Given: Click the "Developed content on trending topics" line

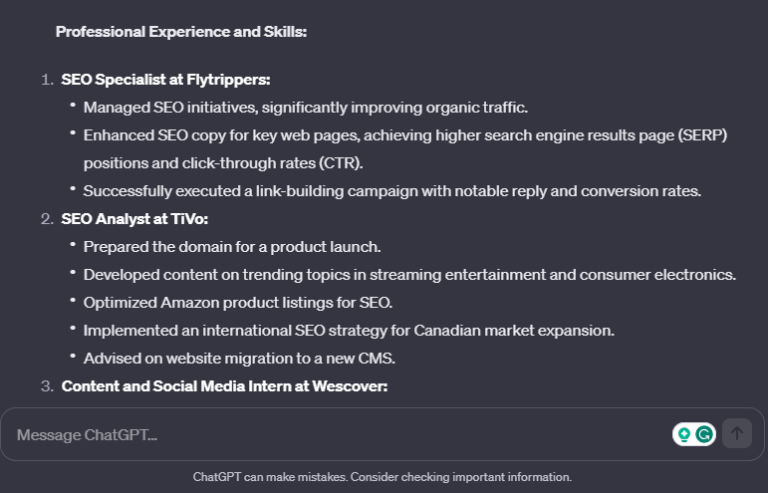Looking at the screenshot, I should coord(409,274).
